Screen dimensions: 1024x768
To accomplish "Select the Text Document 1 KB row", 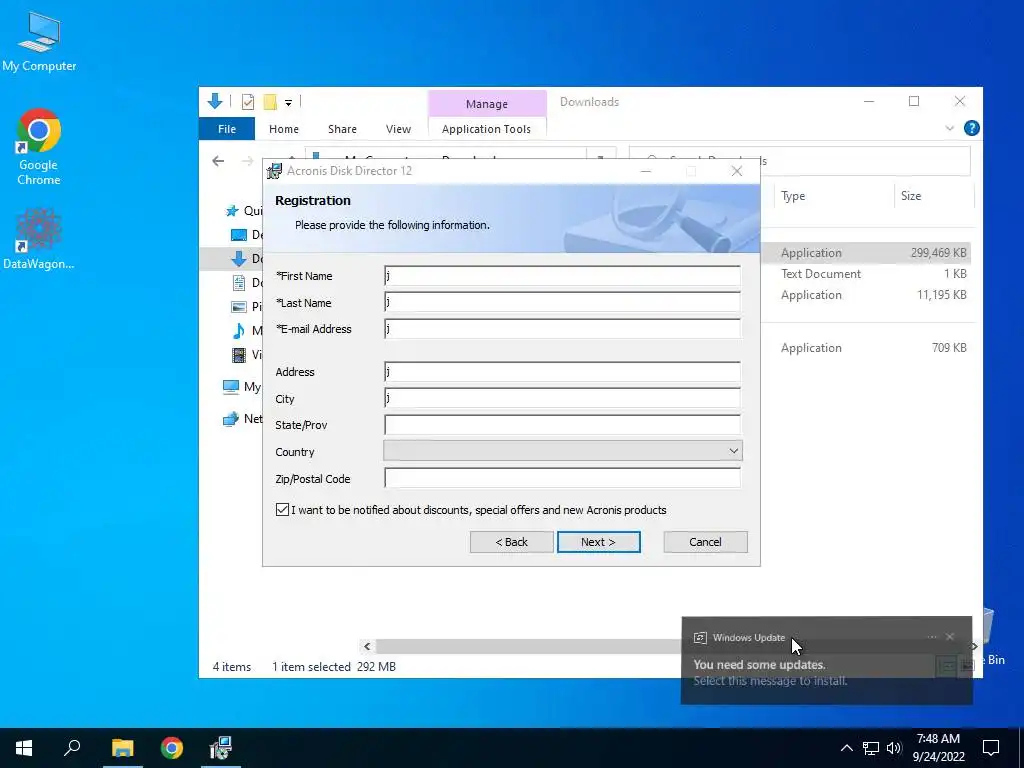I will (865, 274).
